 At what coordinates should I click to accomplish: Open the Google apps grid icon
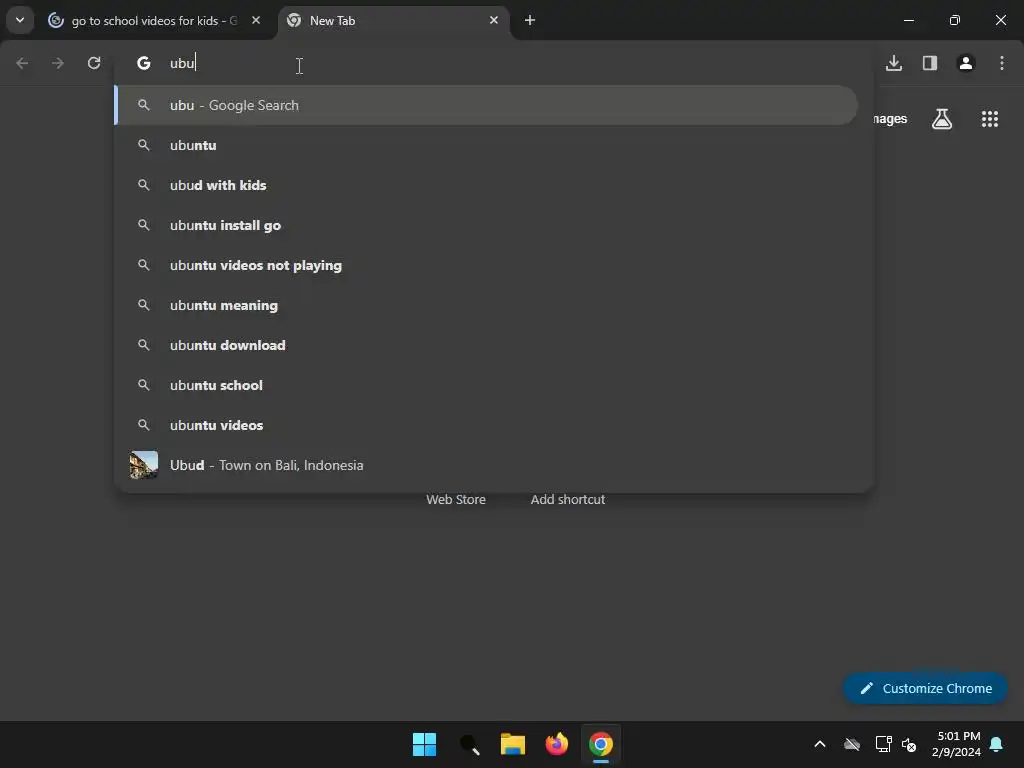click(x=989, y=119)
